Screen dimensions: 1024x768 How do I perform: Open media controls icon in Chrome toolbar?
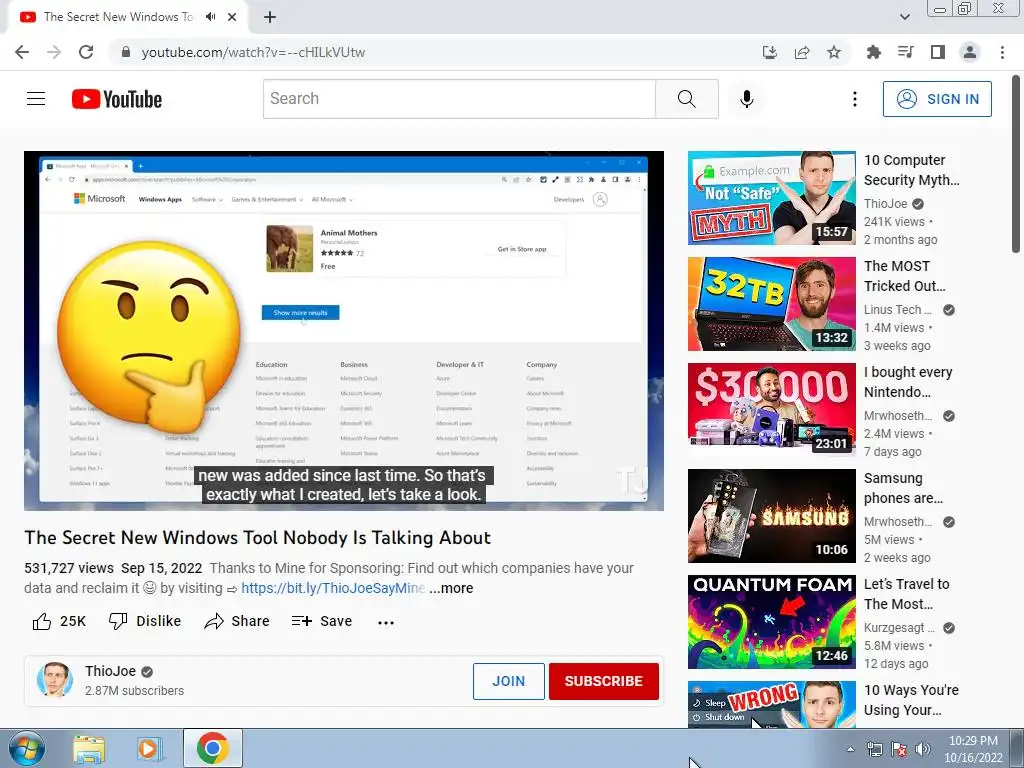pyautogui.click(x=906, y=52)
